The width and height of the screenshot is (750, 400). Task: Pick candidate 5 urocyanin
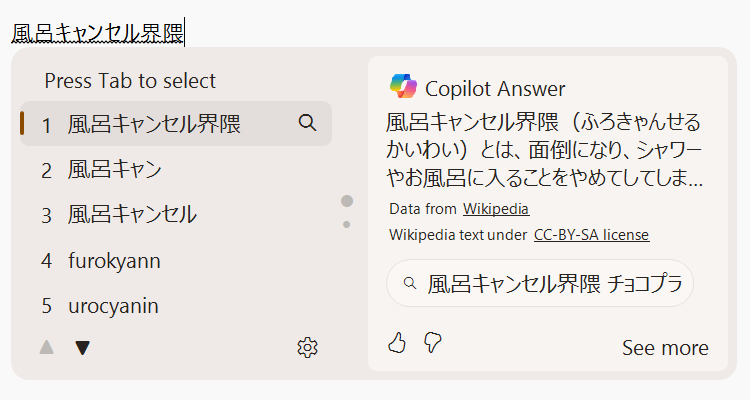coord(113,306)
